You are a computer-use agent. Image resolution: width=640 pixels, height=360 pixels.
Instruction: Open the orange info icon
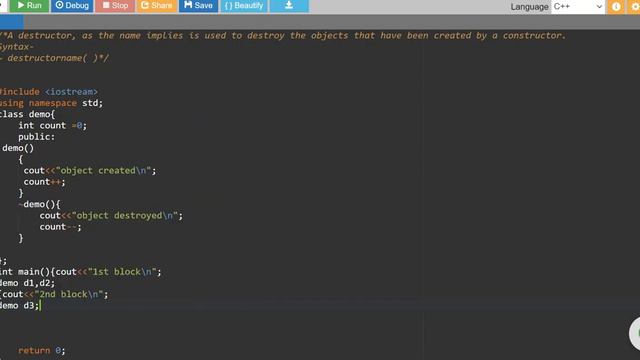[616, 7]
